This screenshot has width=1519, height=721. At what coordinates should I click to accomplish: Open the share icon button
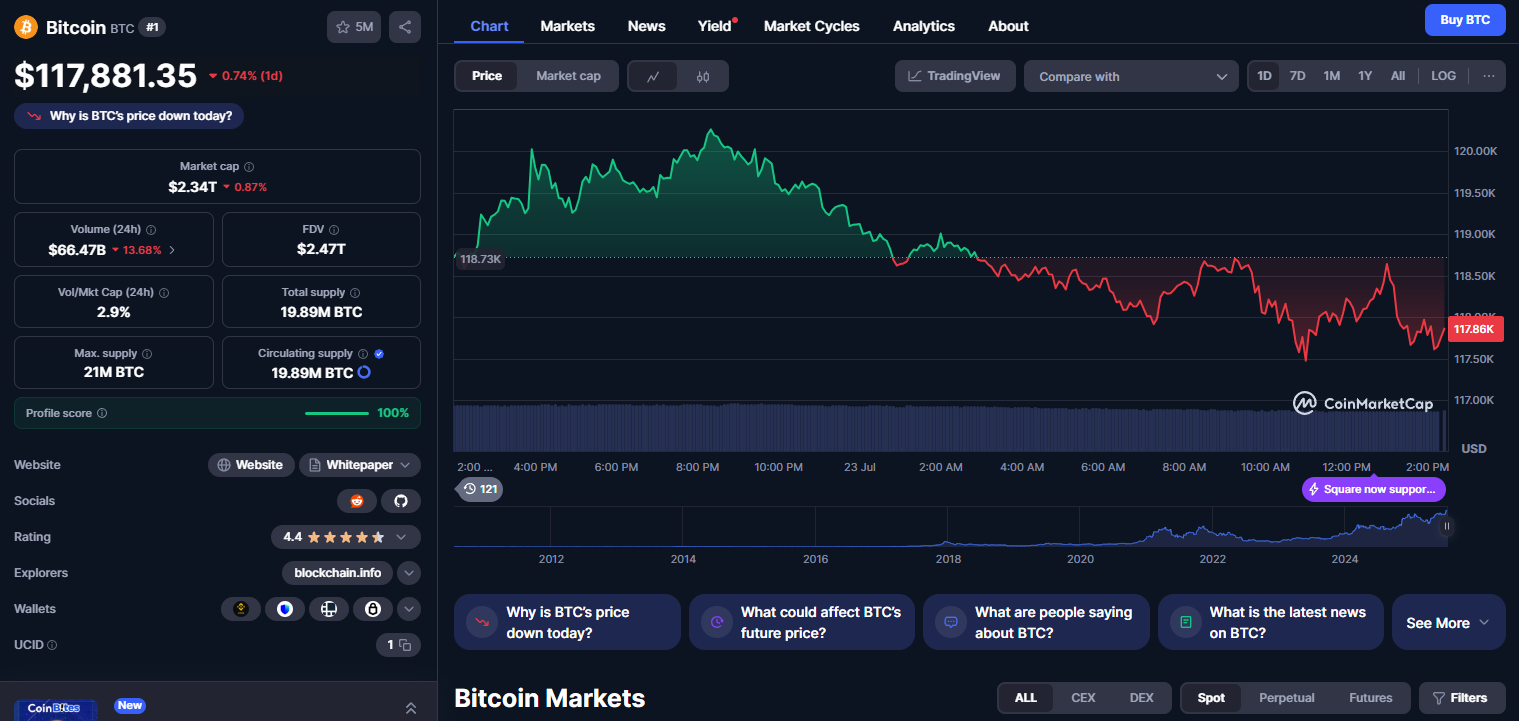(405, 27)
